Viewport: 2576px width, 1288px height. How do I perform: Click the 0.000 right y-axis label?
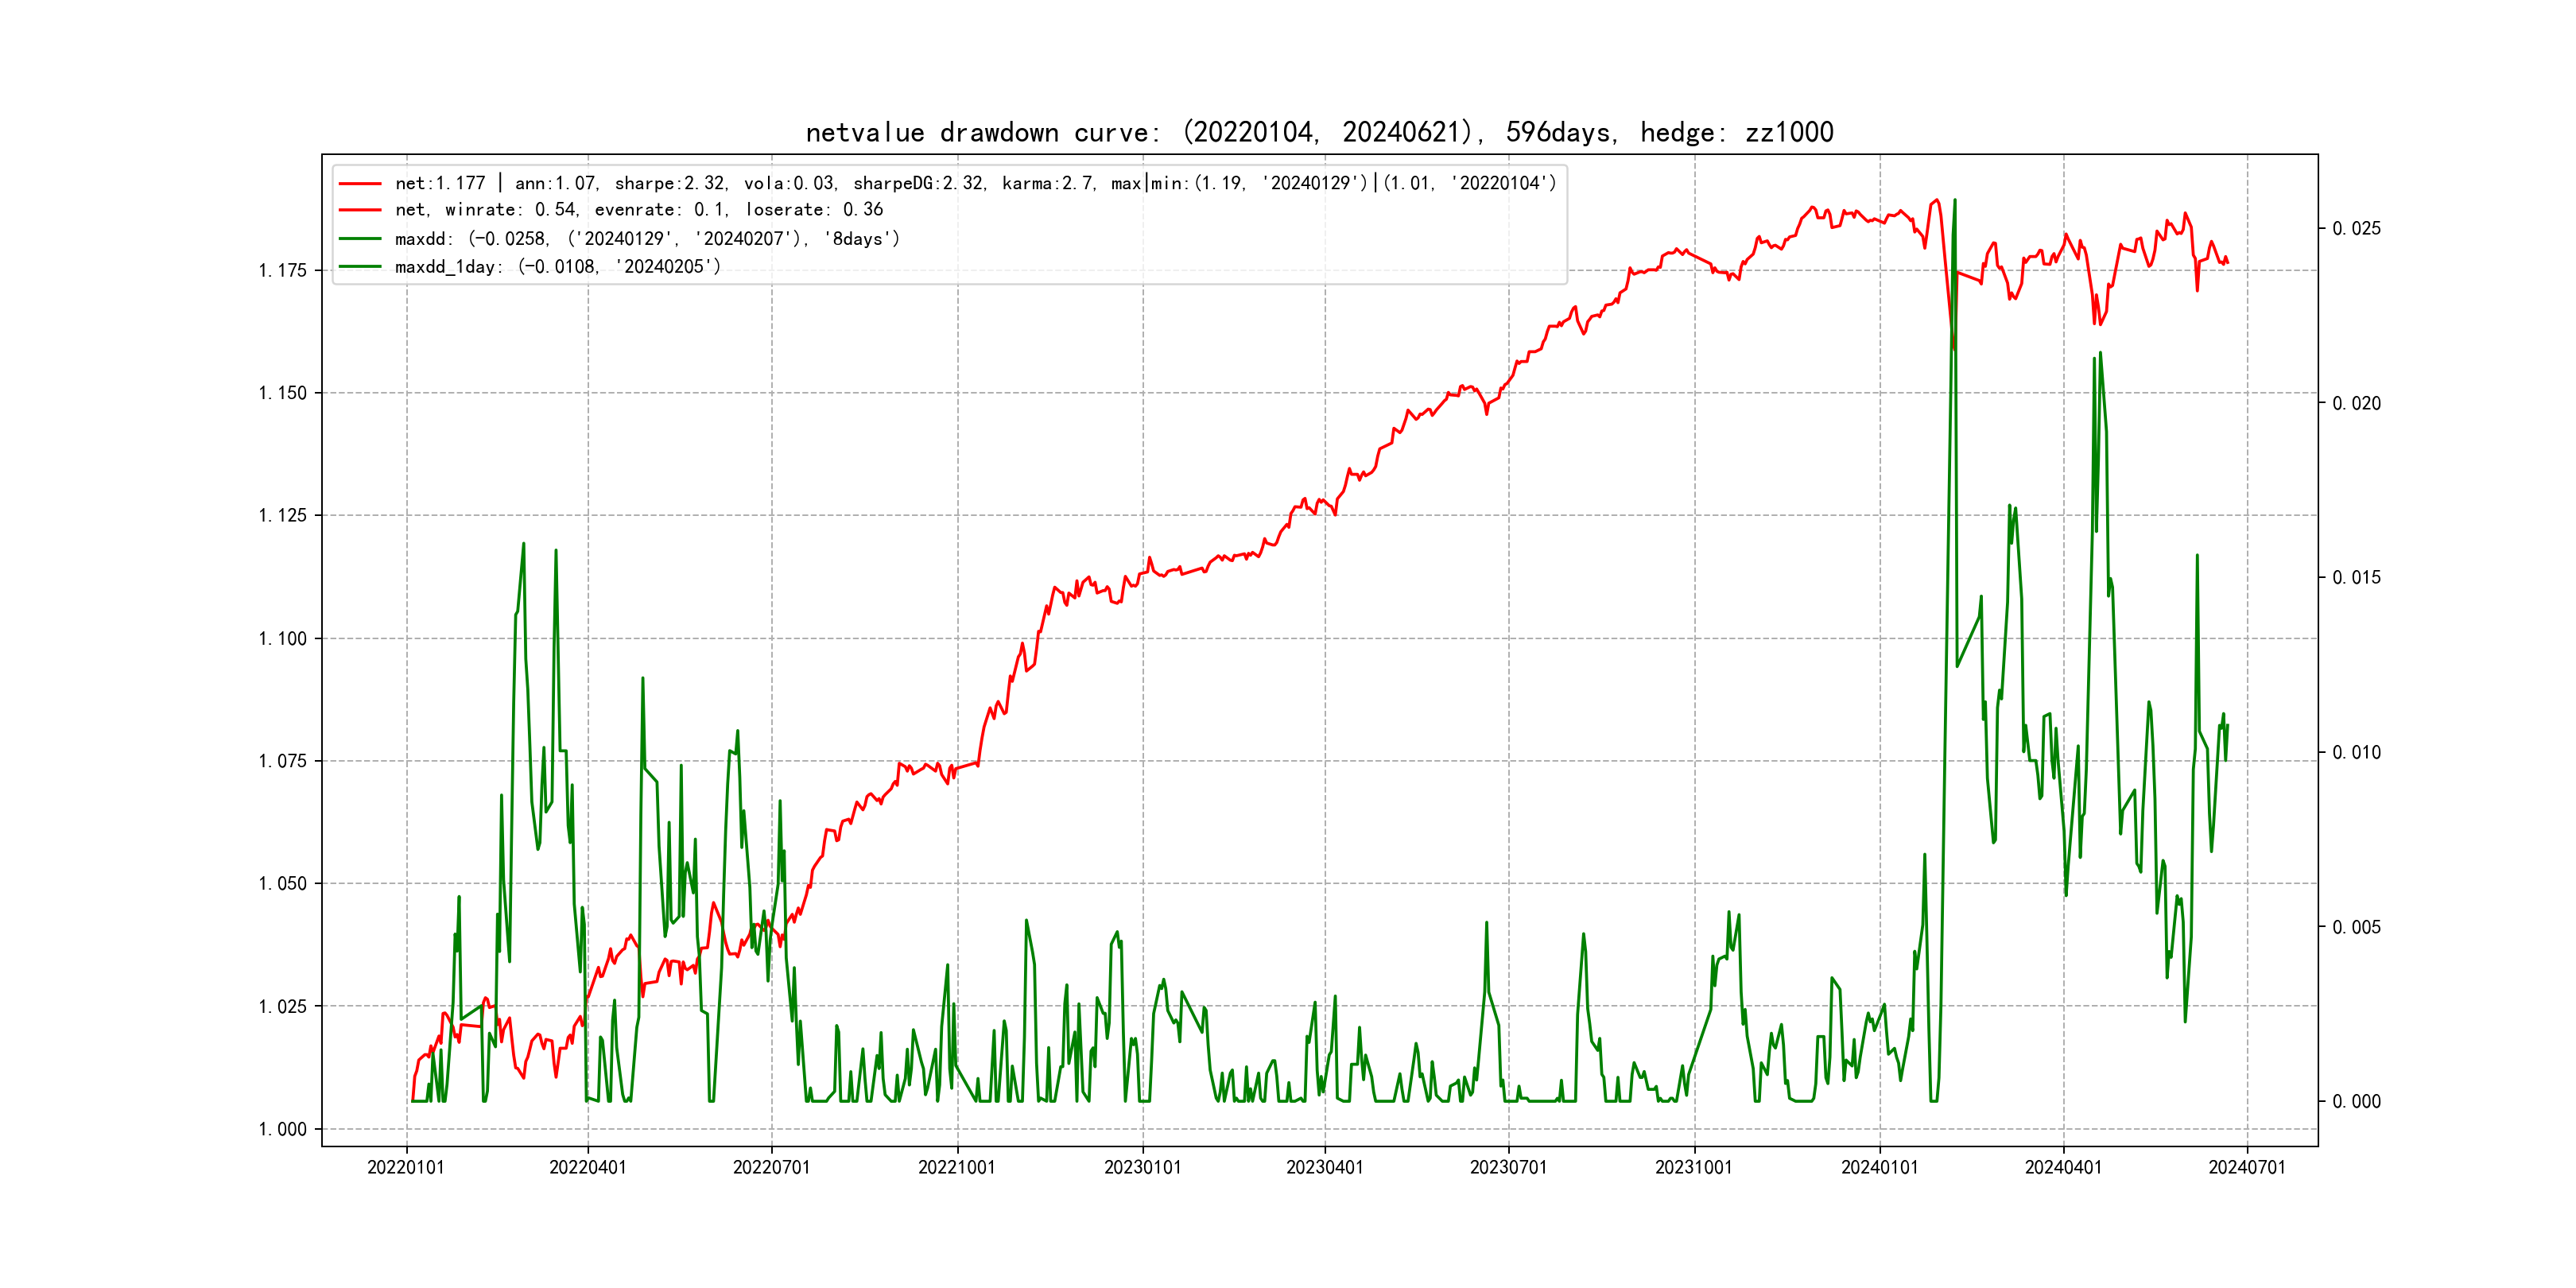(x=2356, y=1102)
